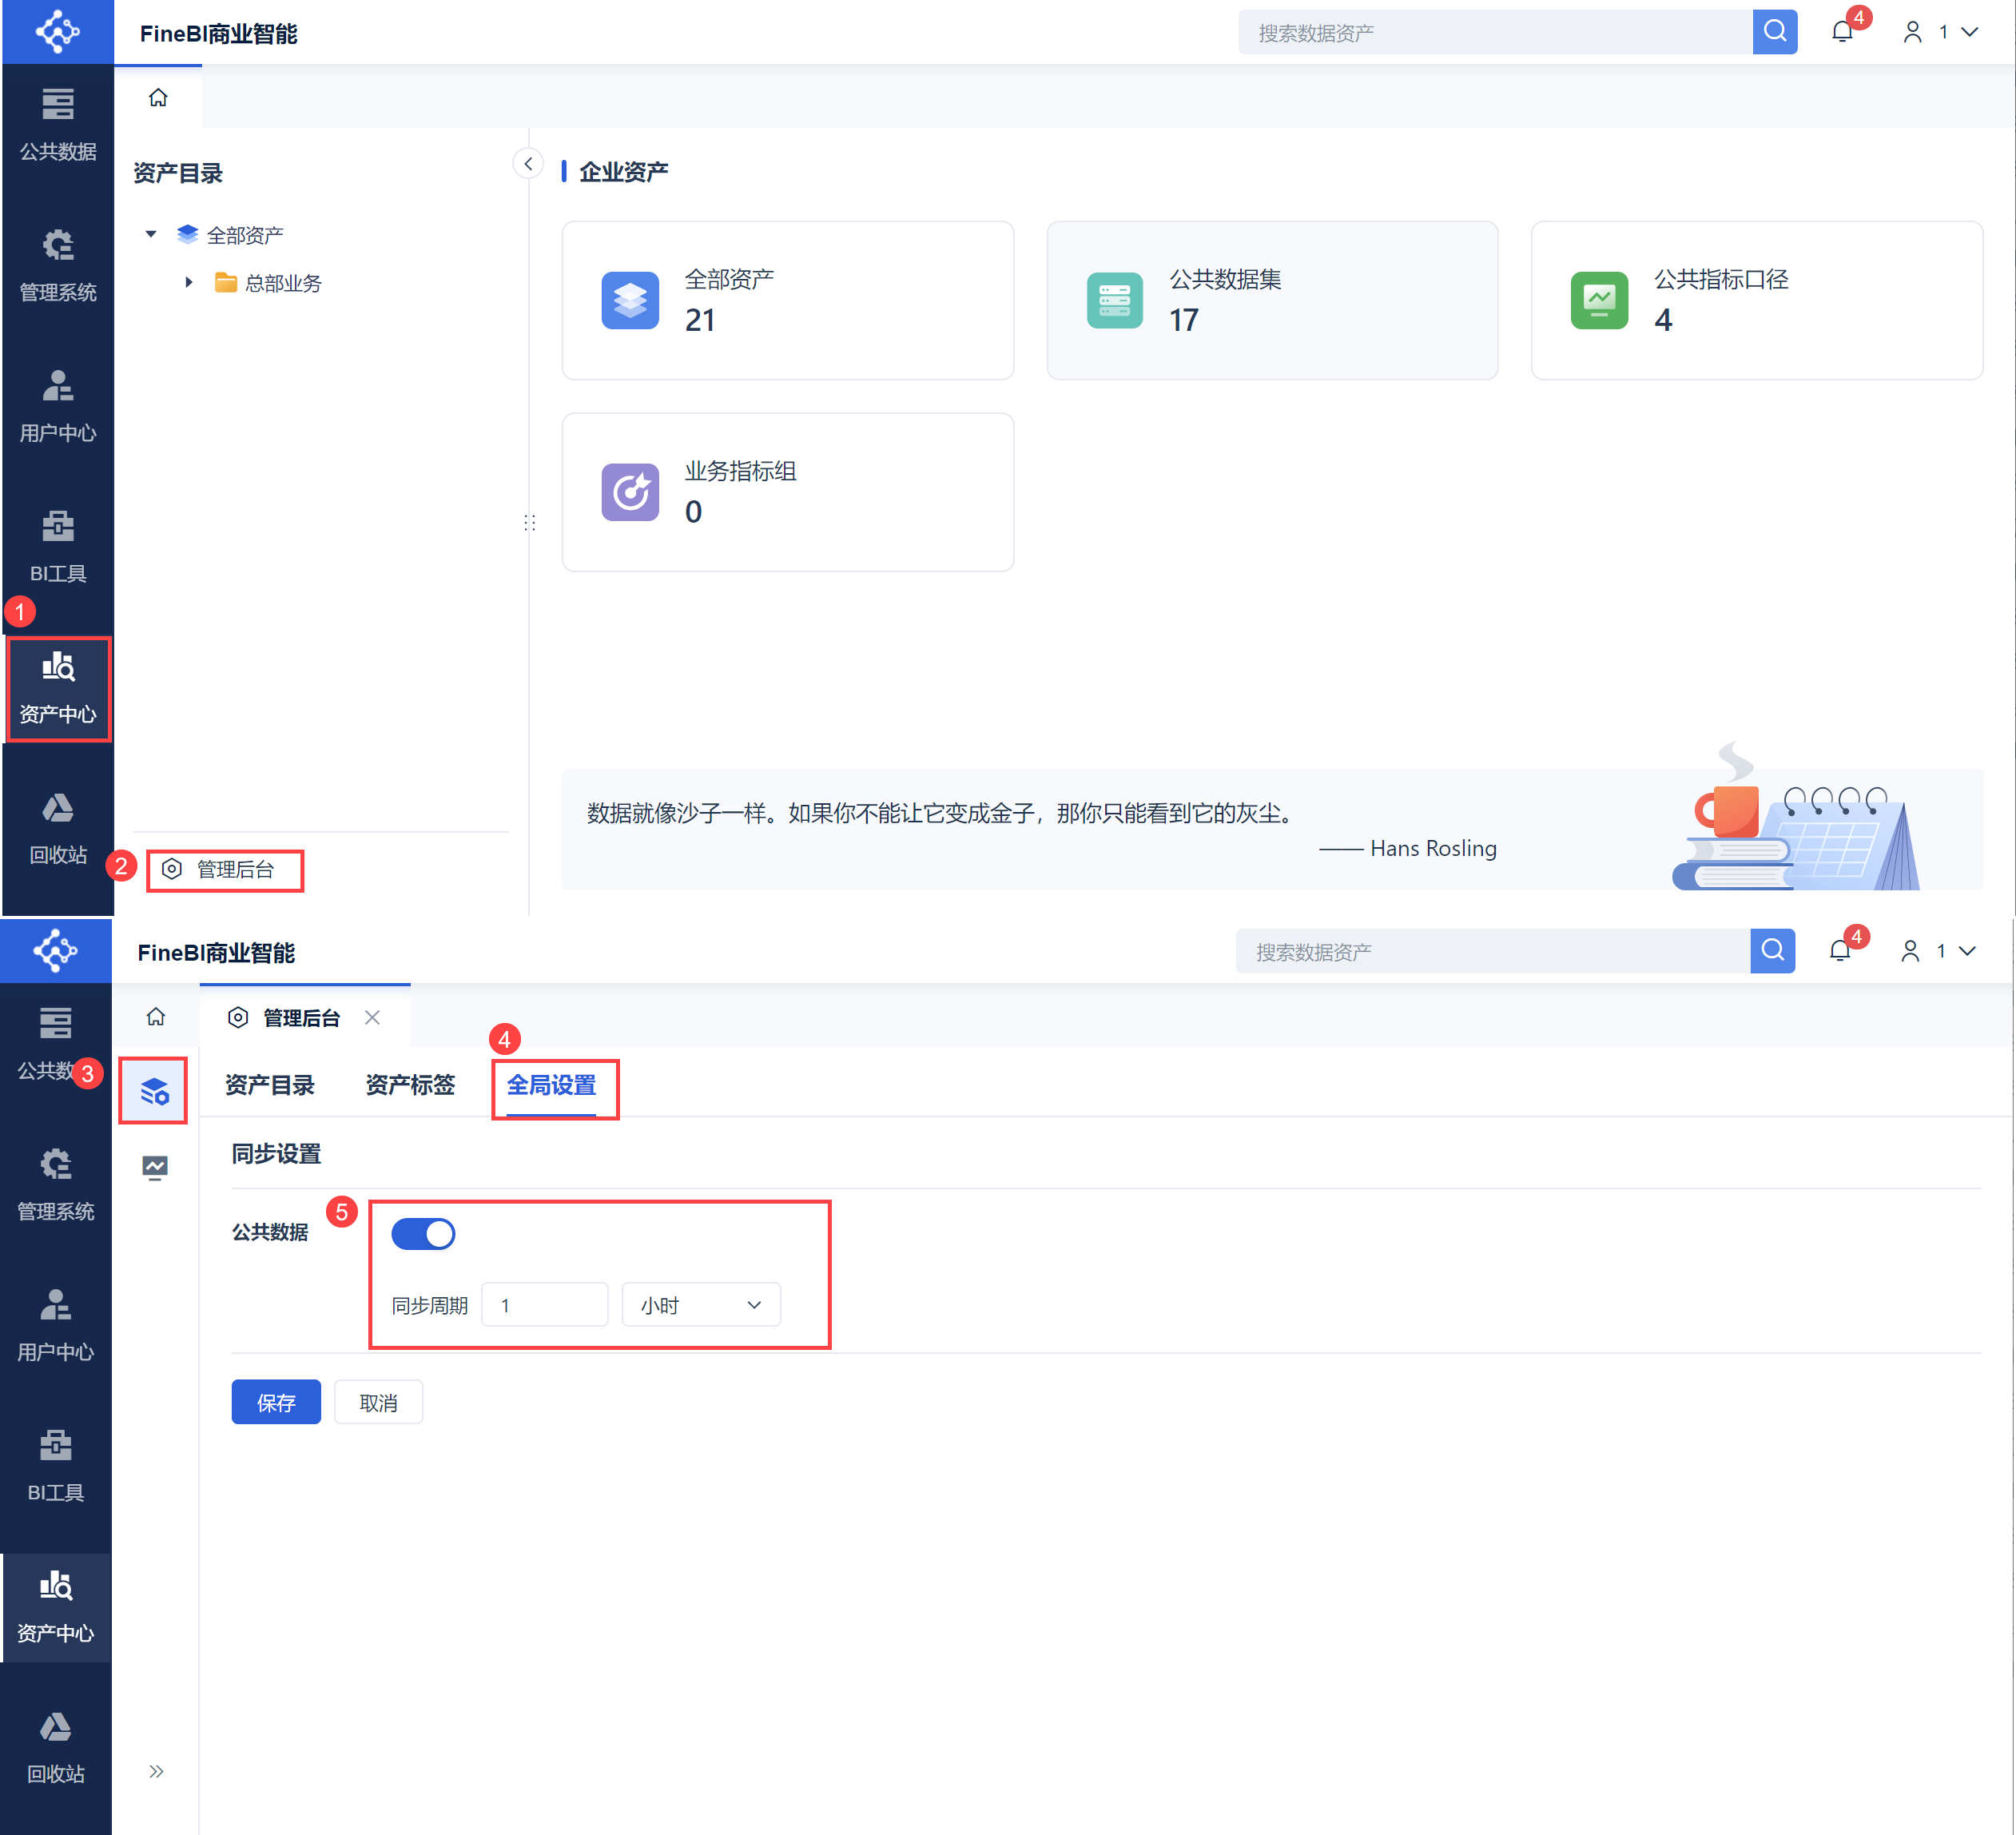Open 公共数据 in the 企业资产 page sidebar

(x=58, y=124)
